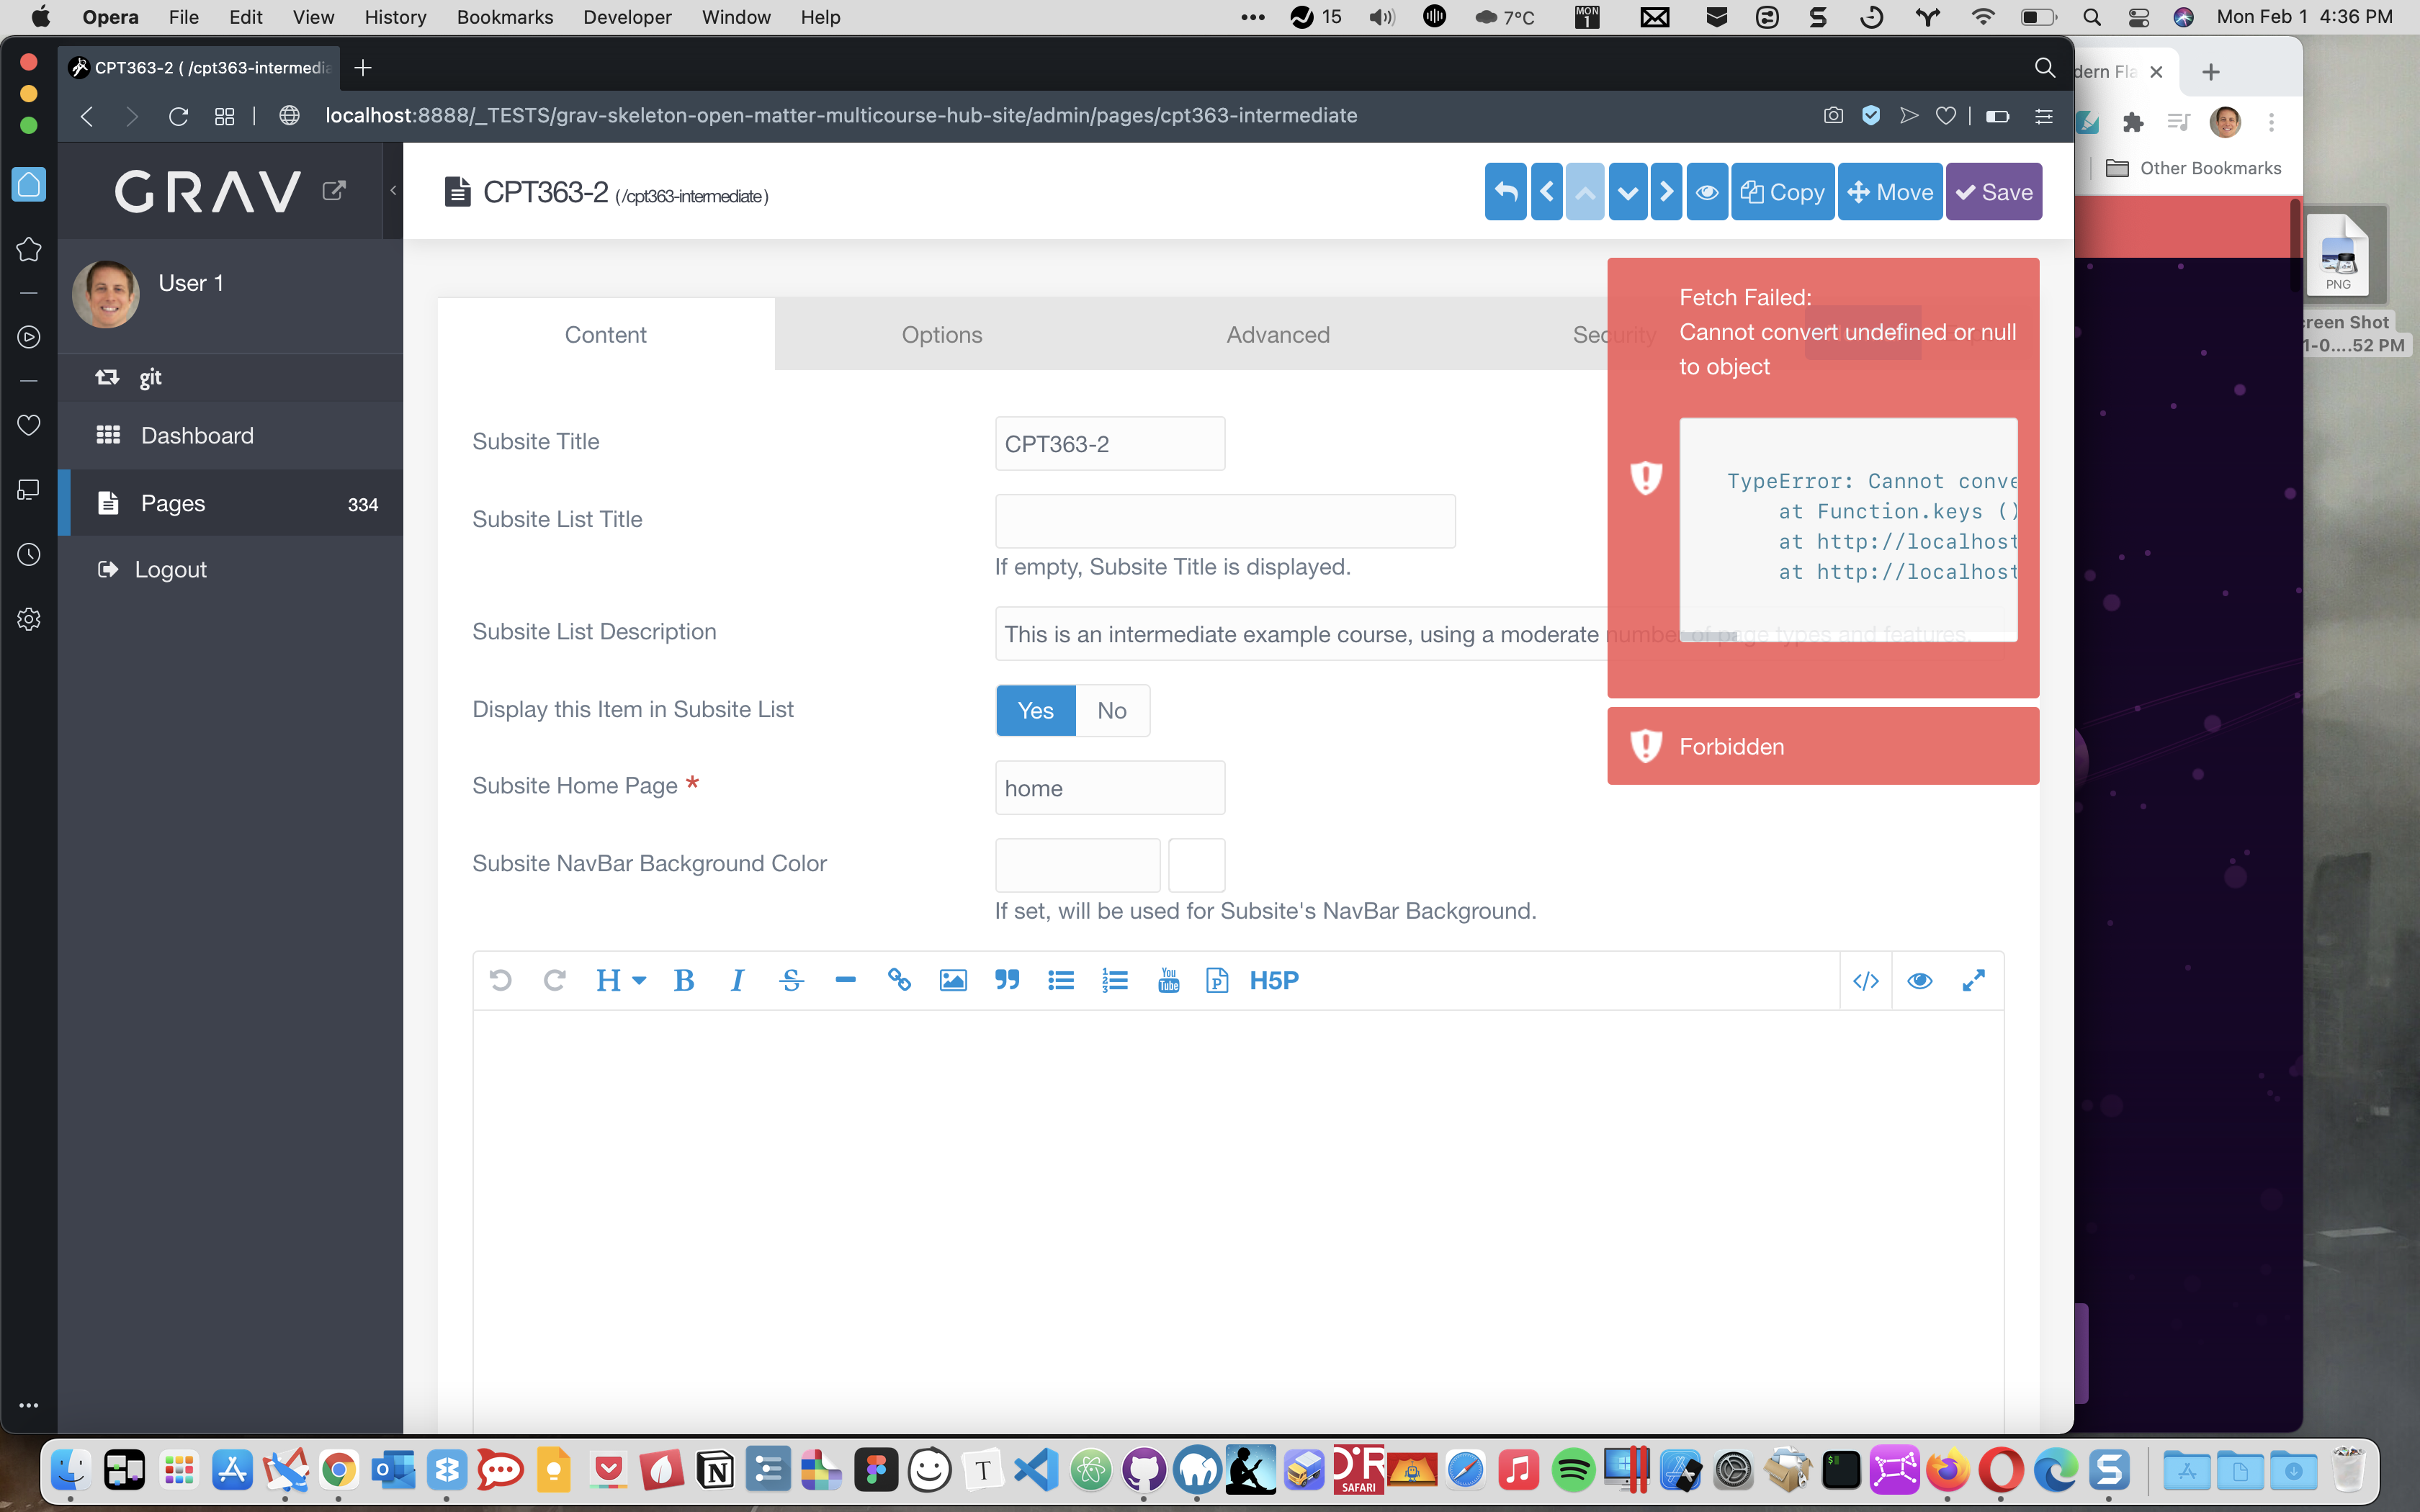Click the Subsite List Title input field
This screenshot has height=1512, width=2420.
point(1225,521)
